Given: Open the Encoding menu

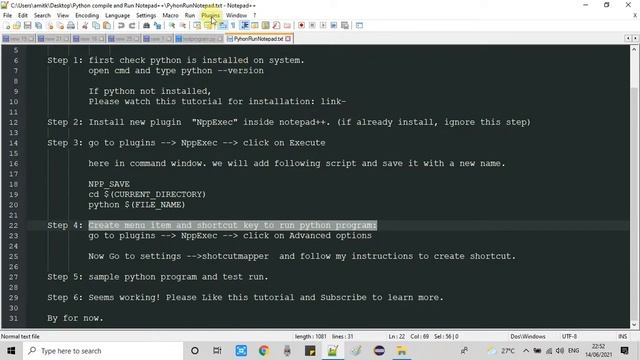Looking at the screenshot, I should coord(87,15).
